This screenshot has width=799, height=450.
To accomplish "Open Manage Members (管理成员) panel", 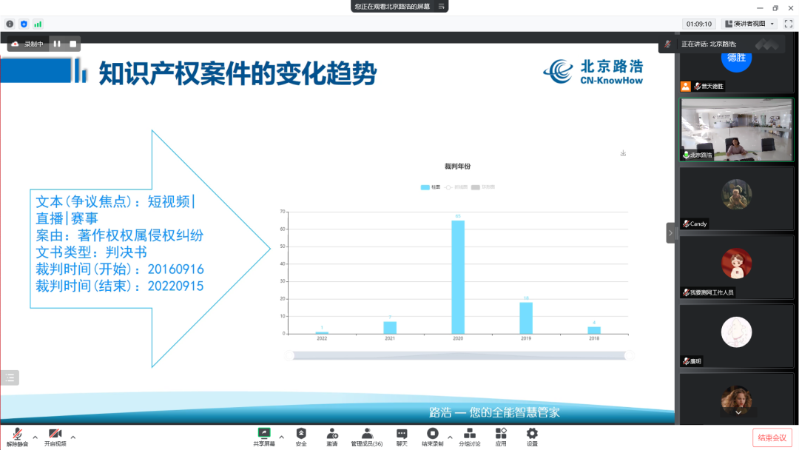I will point(366,433).
